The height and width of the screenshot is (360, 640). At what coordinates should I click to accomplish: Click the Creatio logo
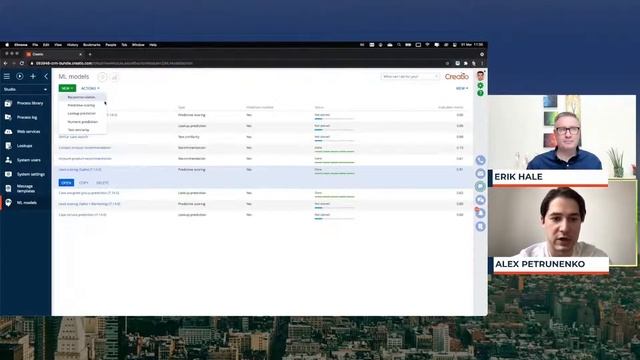click(456, 76)
